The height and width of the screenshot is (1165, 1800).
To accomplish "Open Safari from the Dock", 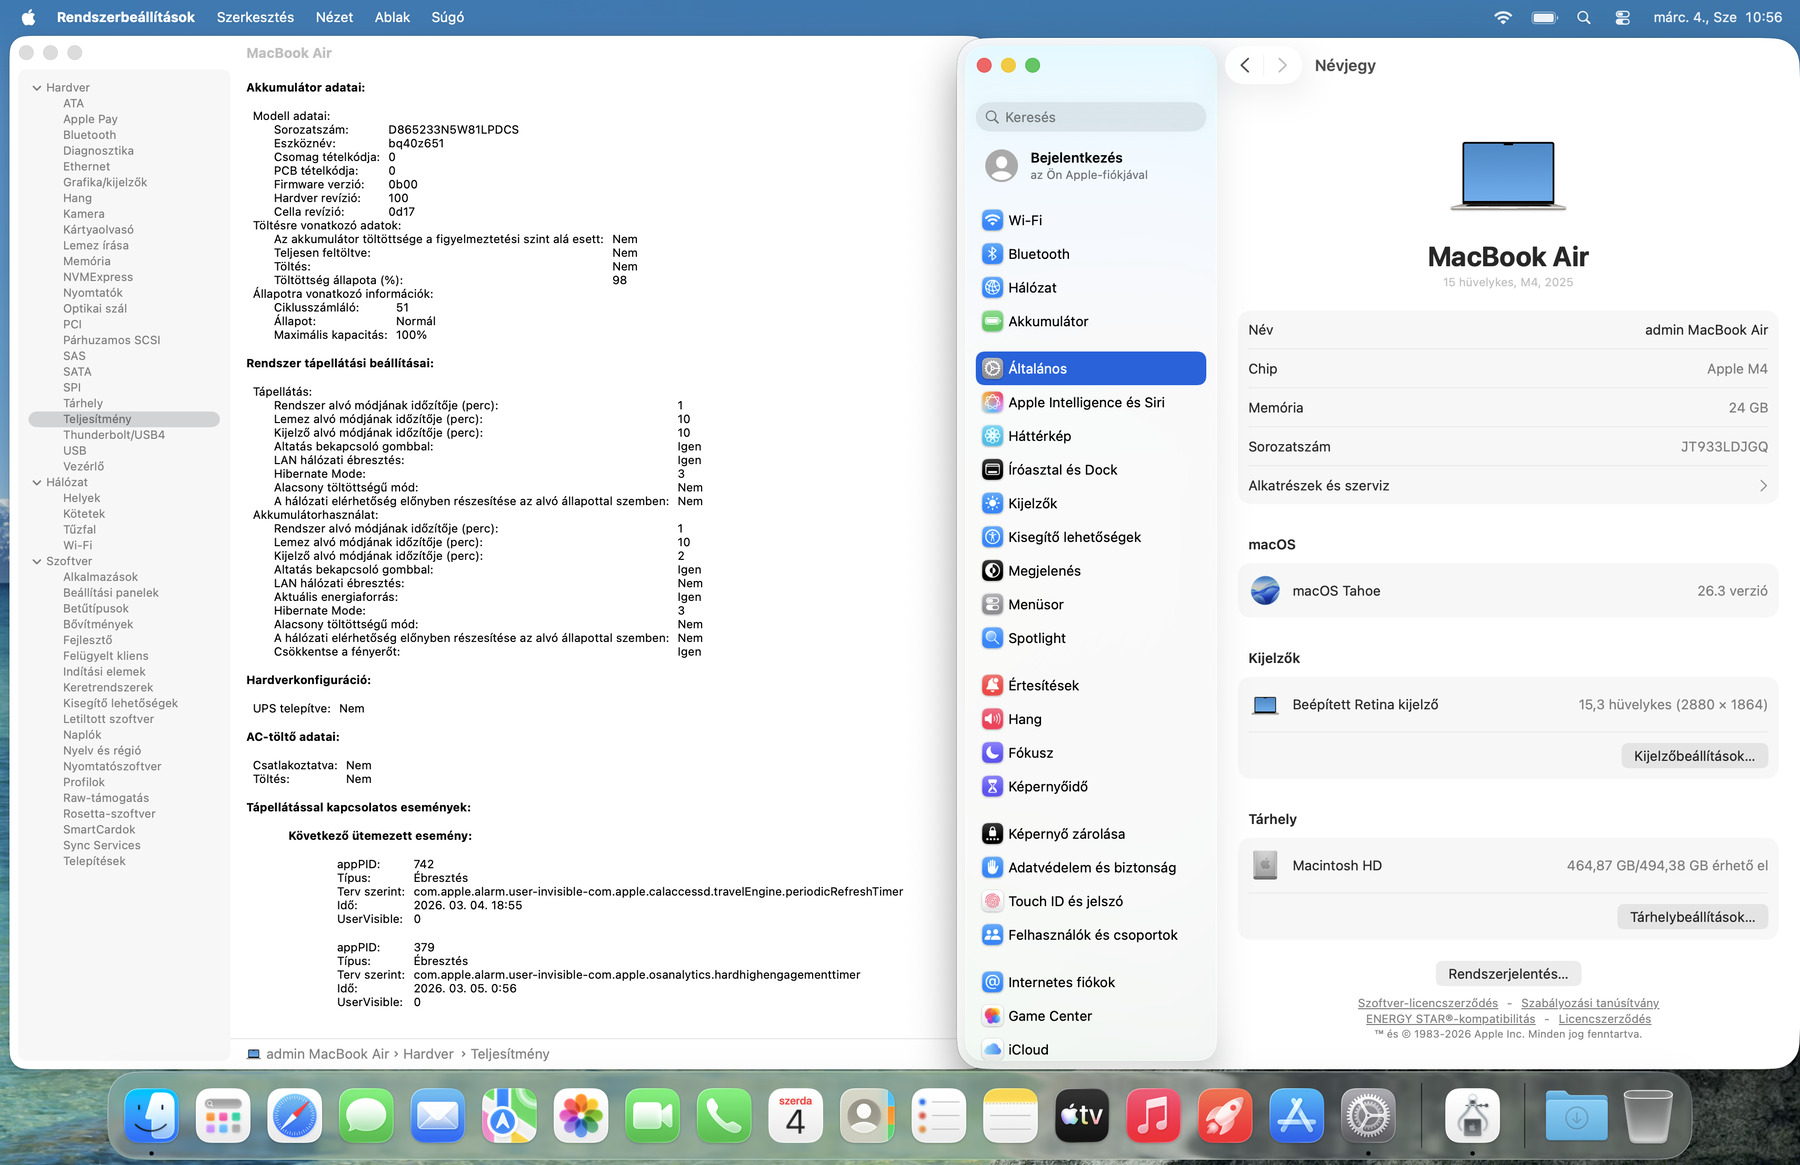I will pos(295,1116).
